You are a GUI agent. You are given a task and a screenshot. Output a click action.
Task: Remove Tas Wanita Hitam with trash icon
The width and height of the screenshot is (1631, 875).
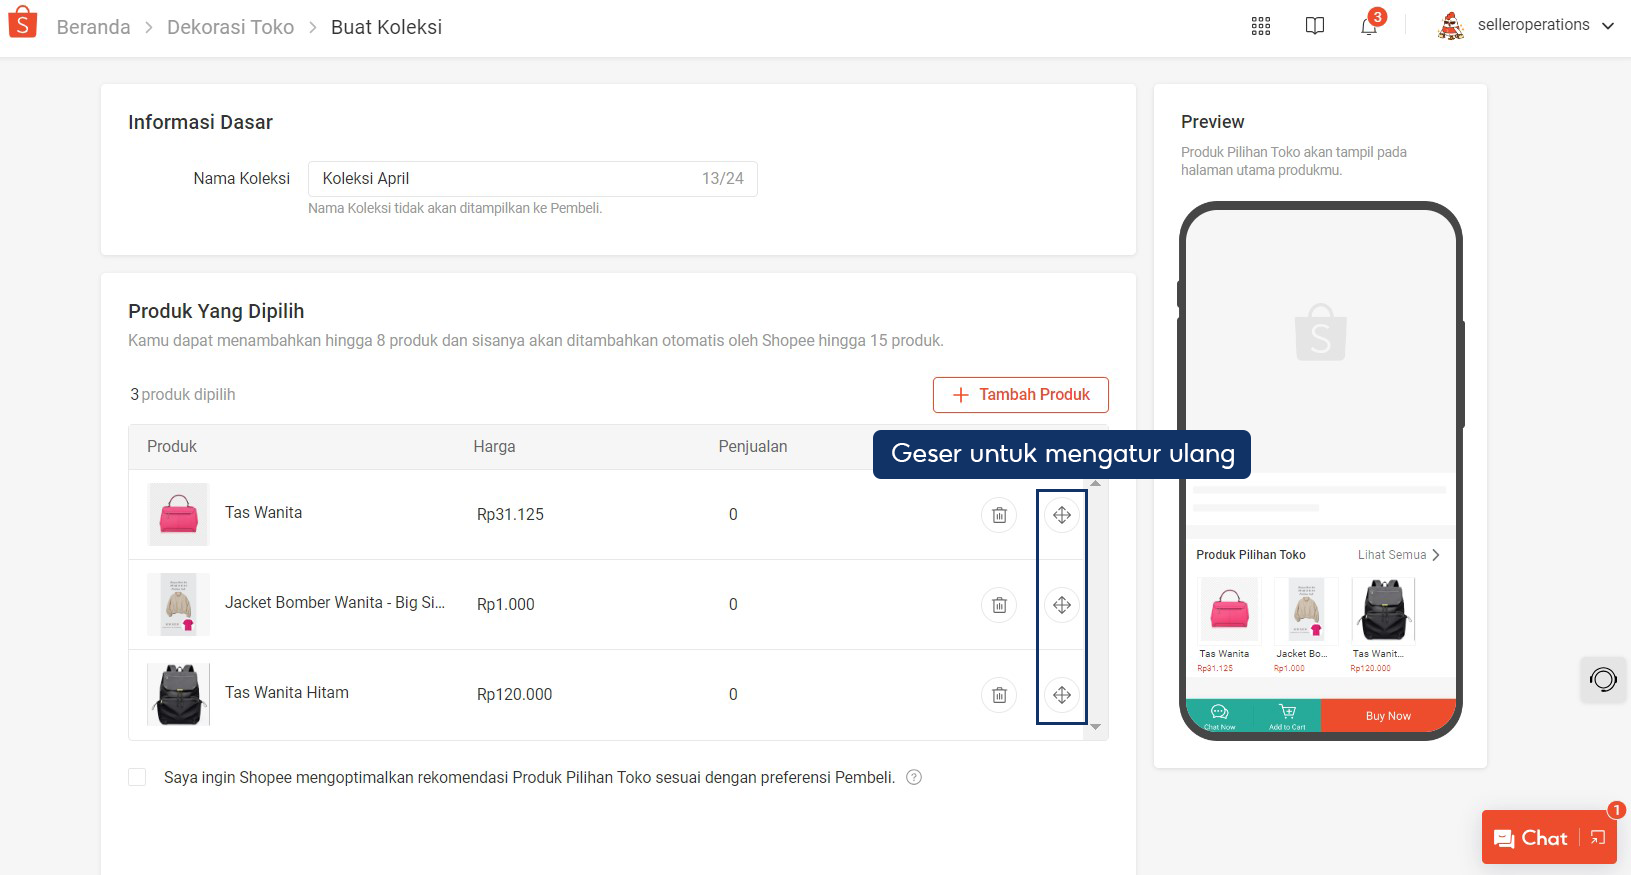(x=999, y=695)
